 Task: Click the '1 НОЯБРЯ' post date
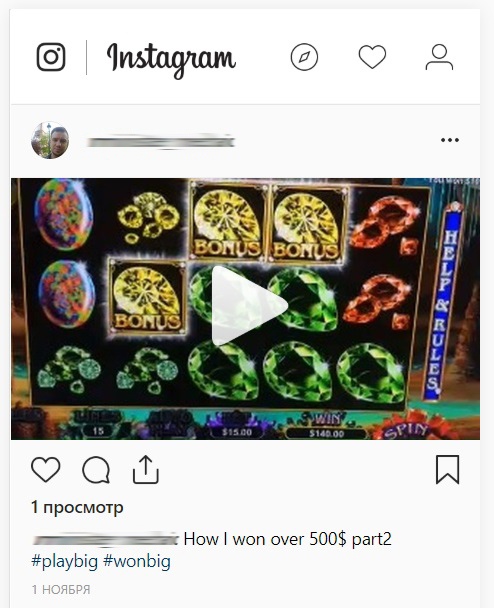click(x=61, y=590)
